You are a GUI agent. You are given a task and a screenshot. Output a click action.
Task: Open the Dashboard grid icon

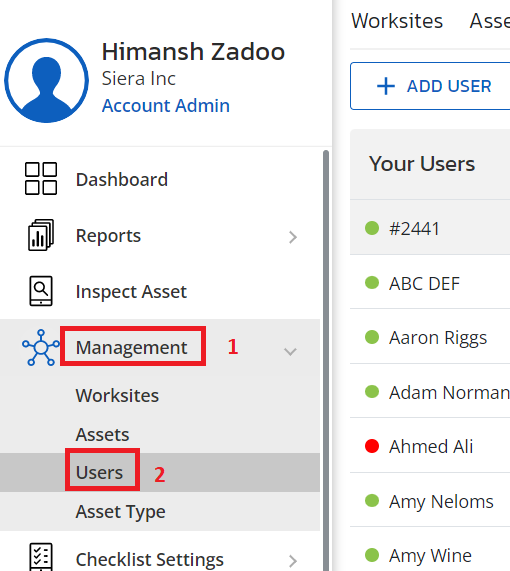tap(41, 178)
